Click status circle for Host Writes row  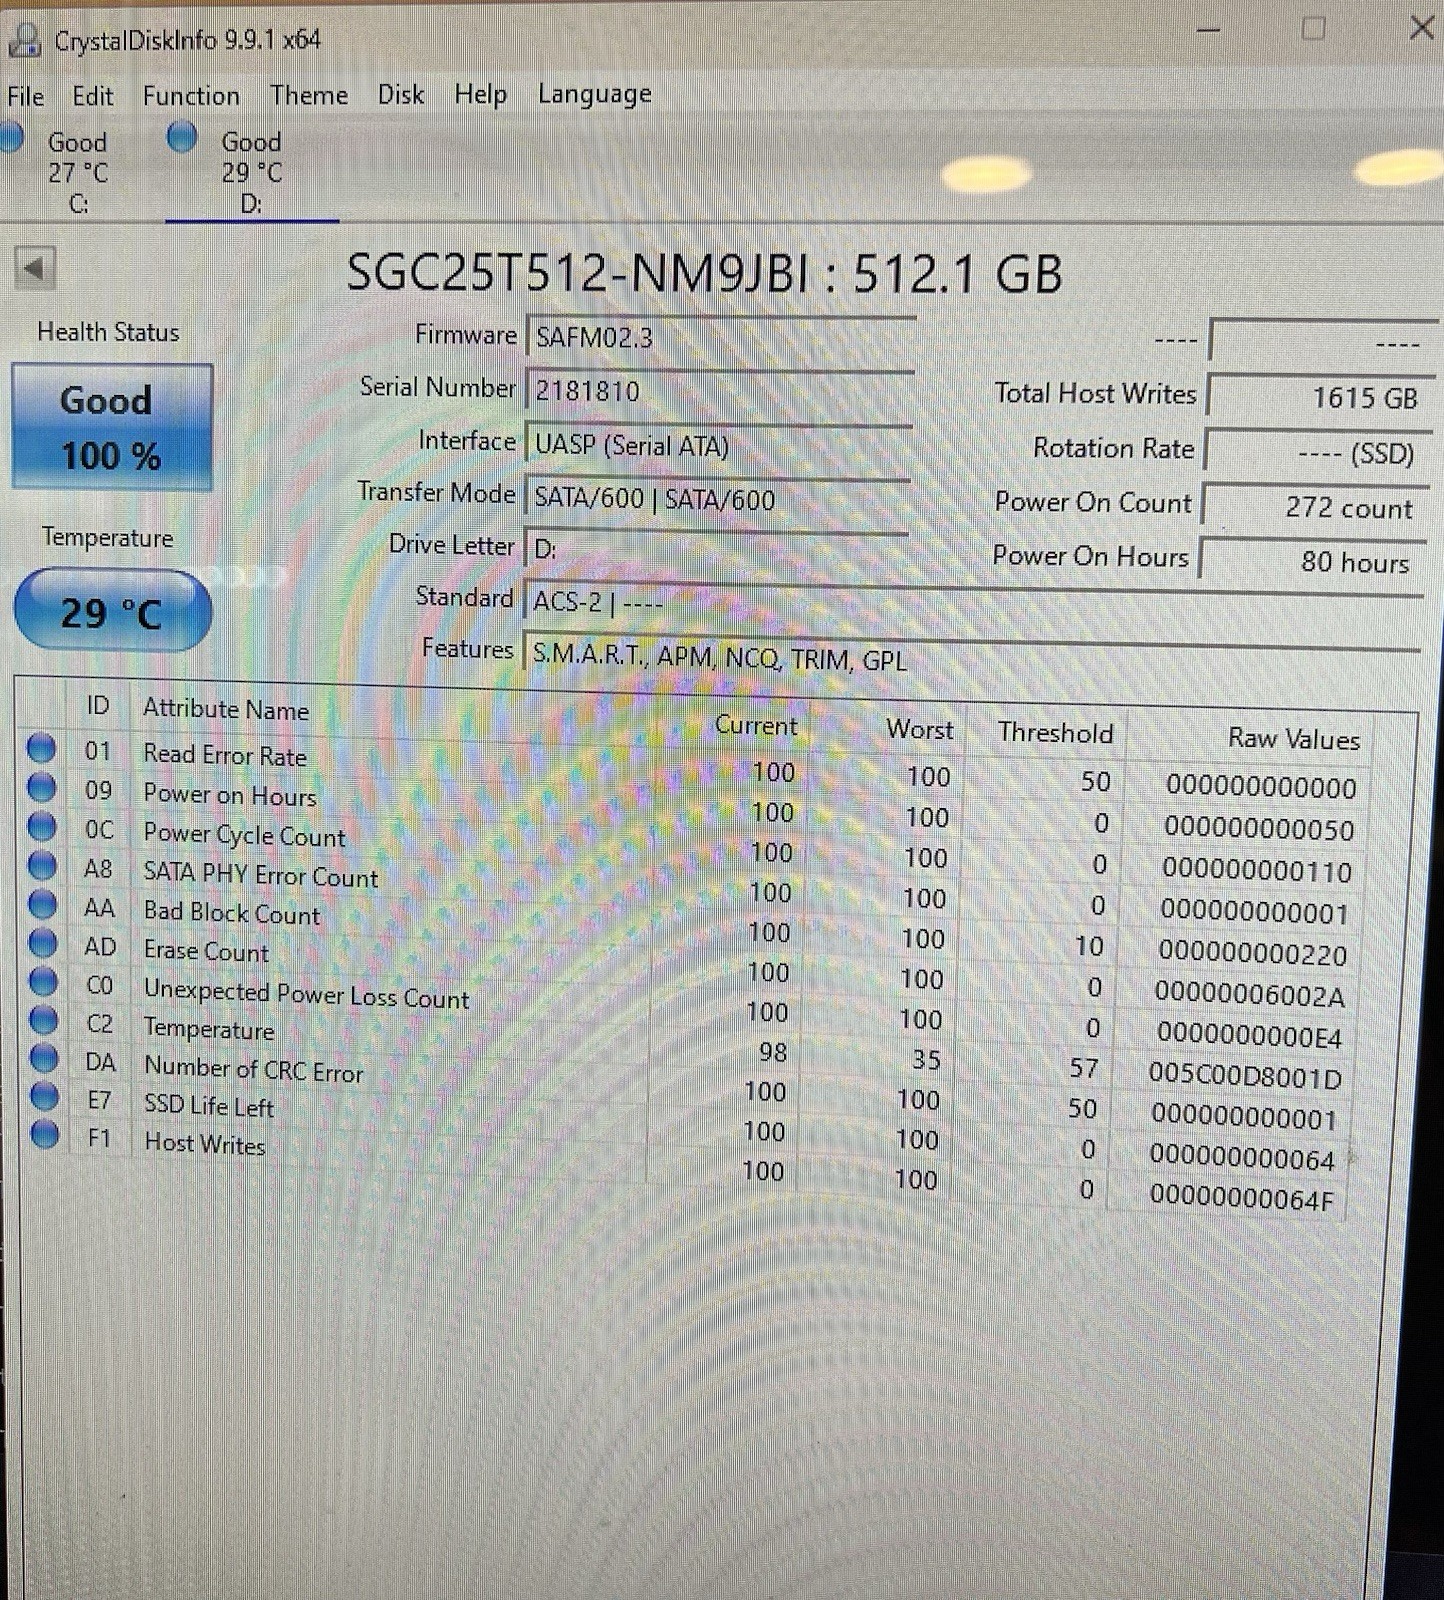coord(45,1135)
